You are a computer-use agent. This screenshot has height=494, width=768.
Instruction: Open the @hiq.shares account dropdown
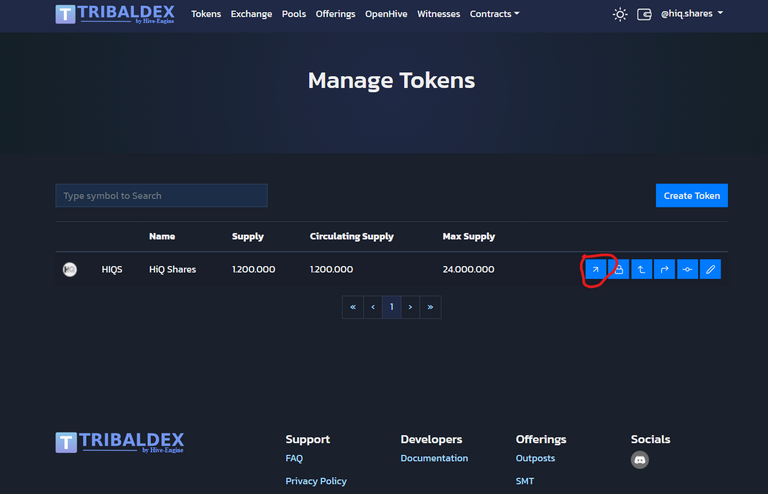pos(692,14)
